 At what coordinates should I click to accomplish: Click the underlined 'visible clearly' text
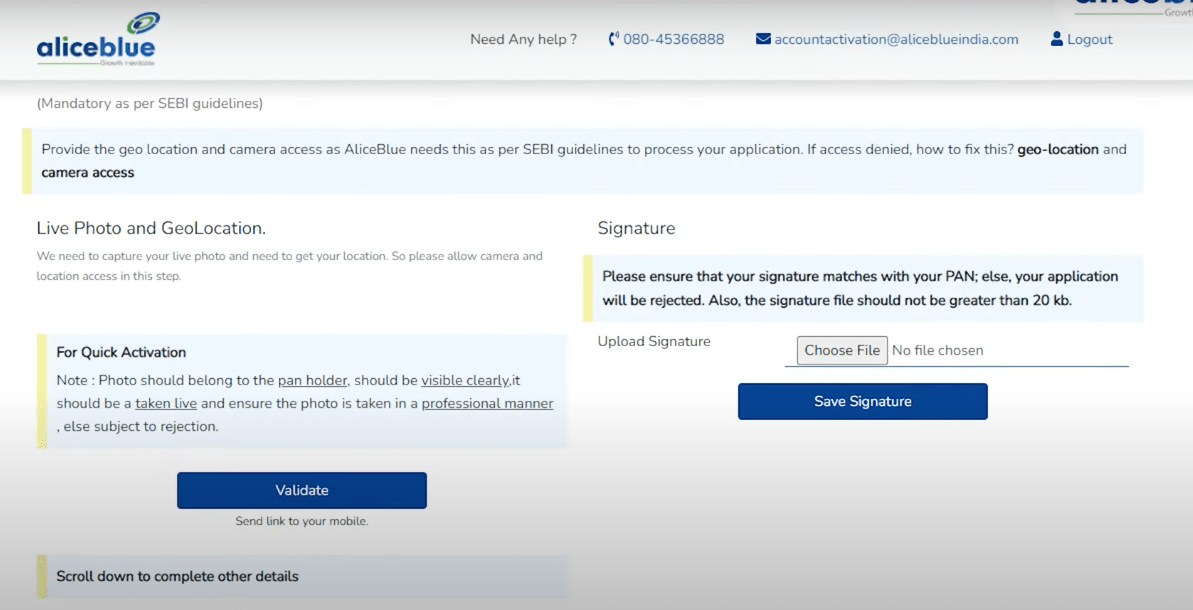click(x=465, y=380)
